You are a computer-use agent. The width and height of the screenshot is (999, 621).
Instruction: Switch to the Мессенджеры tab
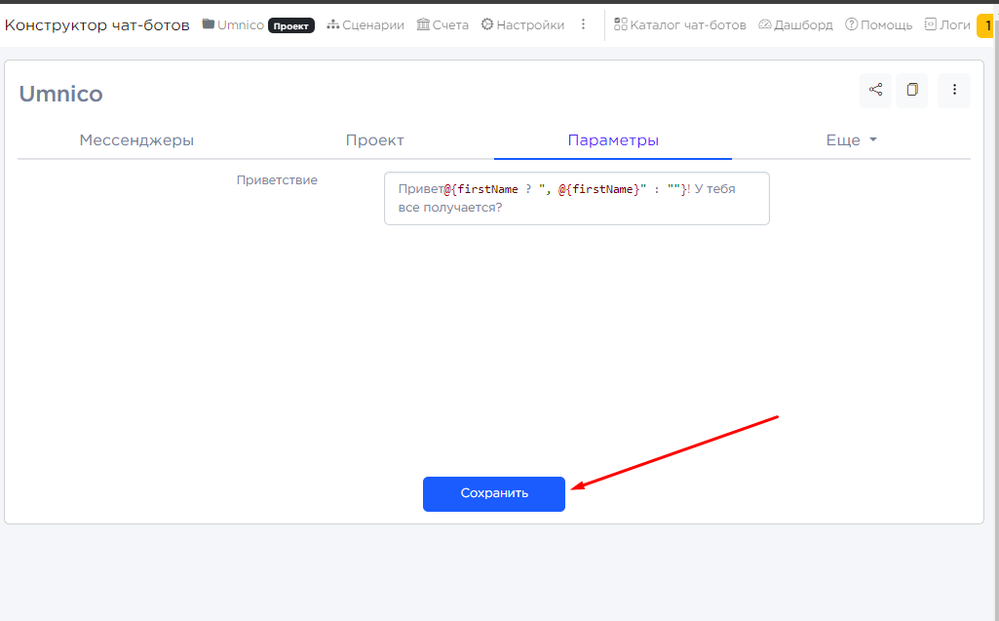click(x=136, y=140)
